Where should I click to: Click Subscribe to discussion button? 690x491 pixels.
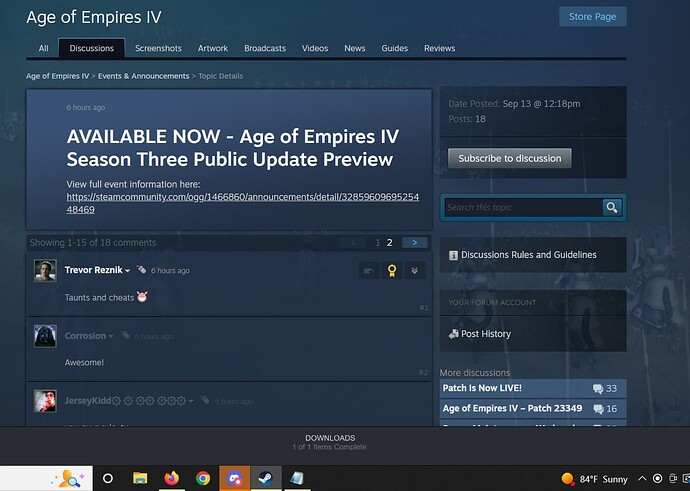[x=510, y=158]
